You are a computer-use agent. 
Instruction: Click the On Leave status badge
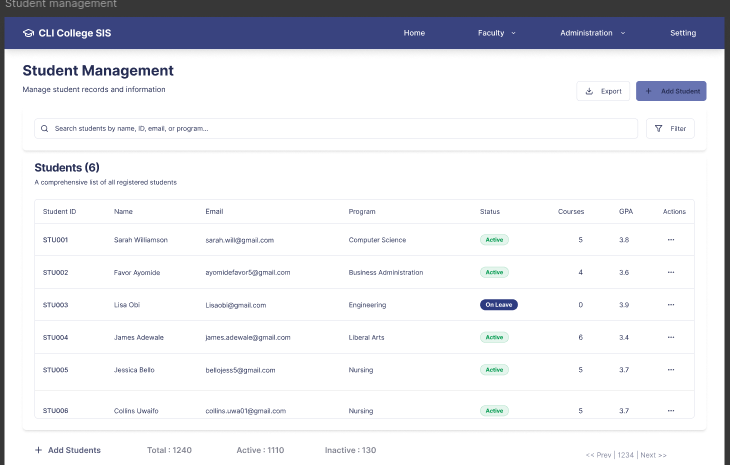tap(499, 305)
